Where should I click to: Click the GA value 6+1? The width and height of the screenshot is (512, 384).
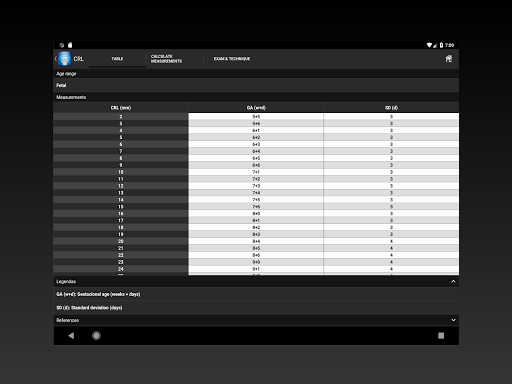256,130
